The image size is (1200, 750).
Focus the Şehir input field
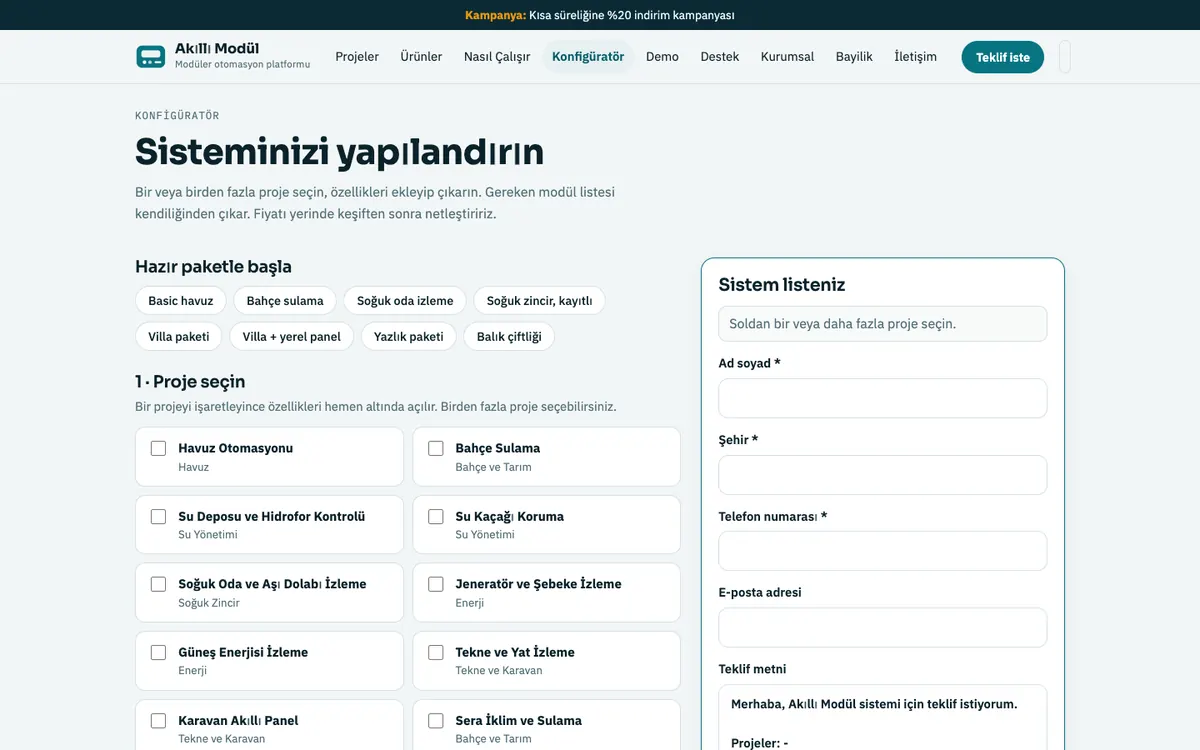883,475
